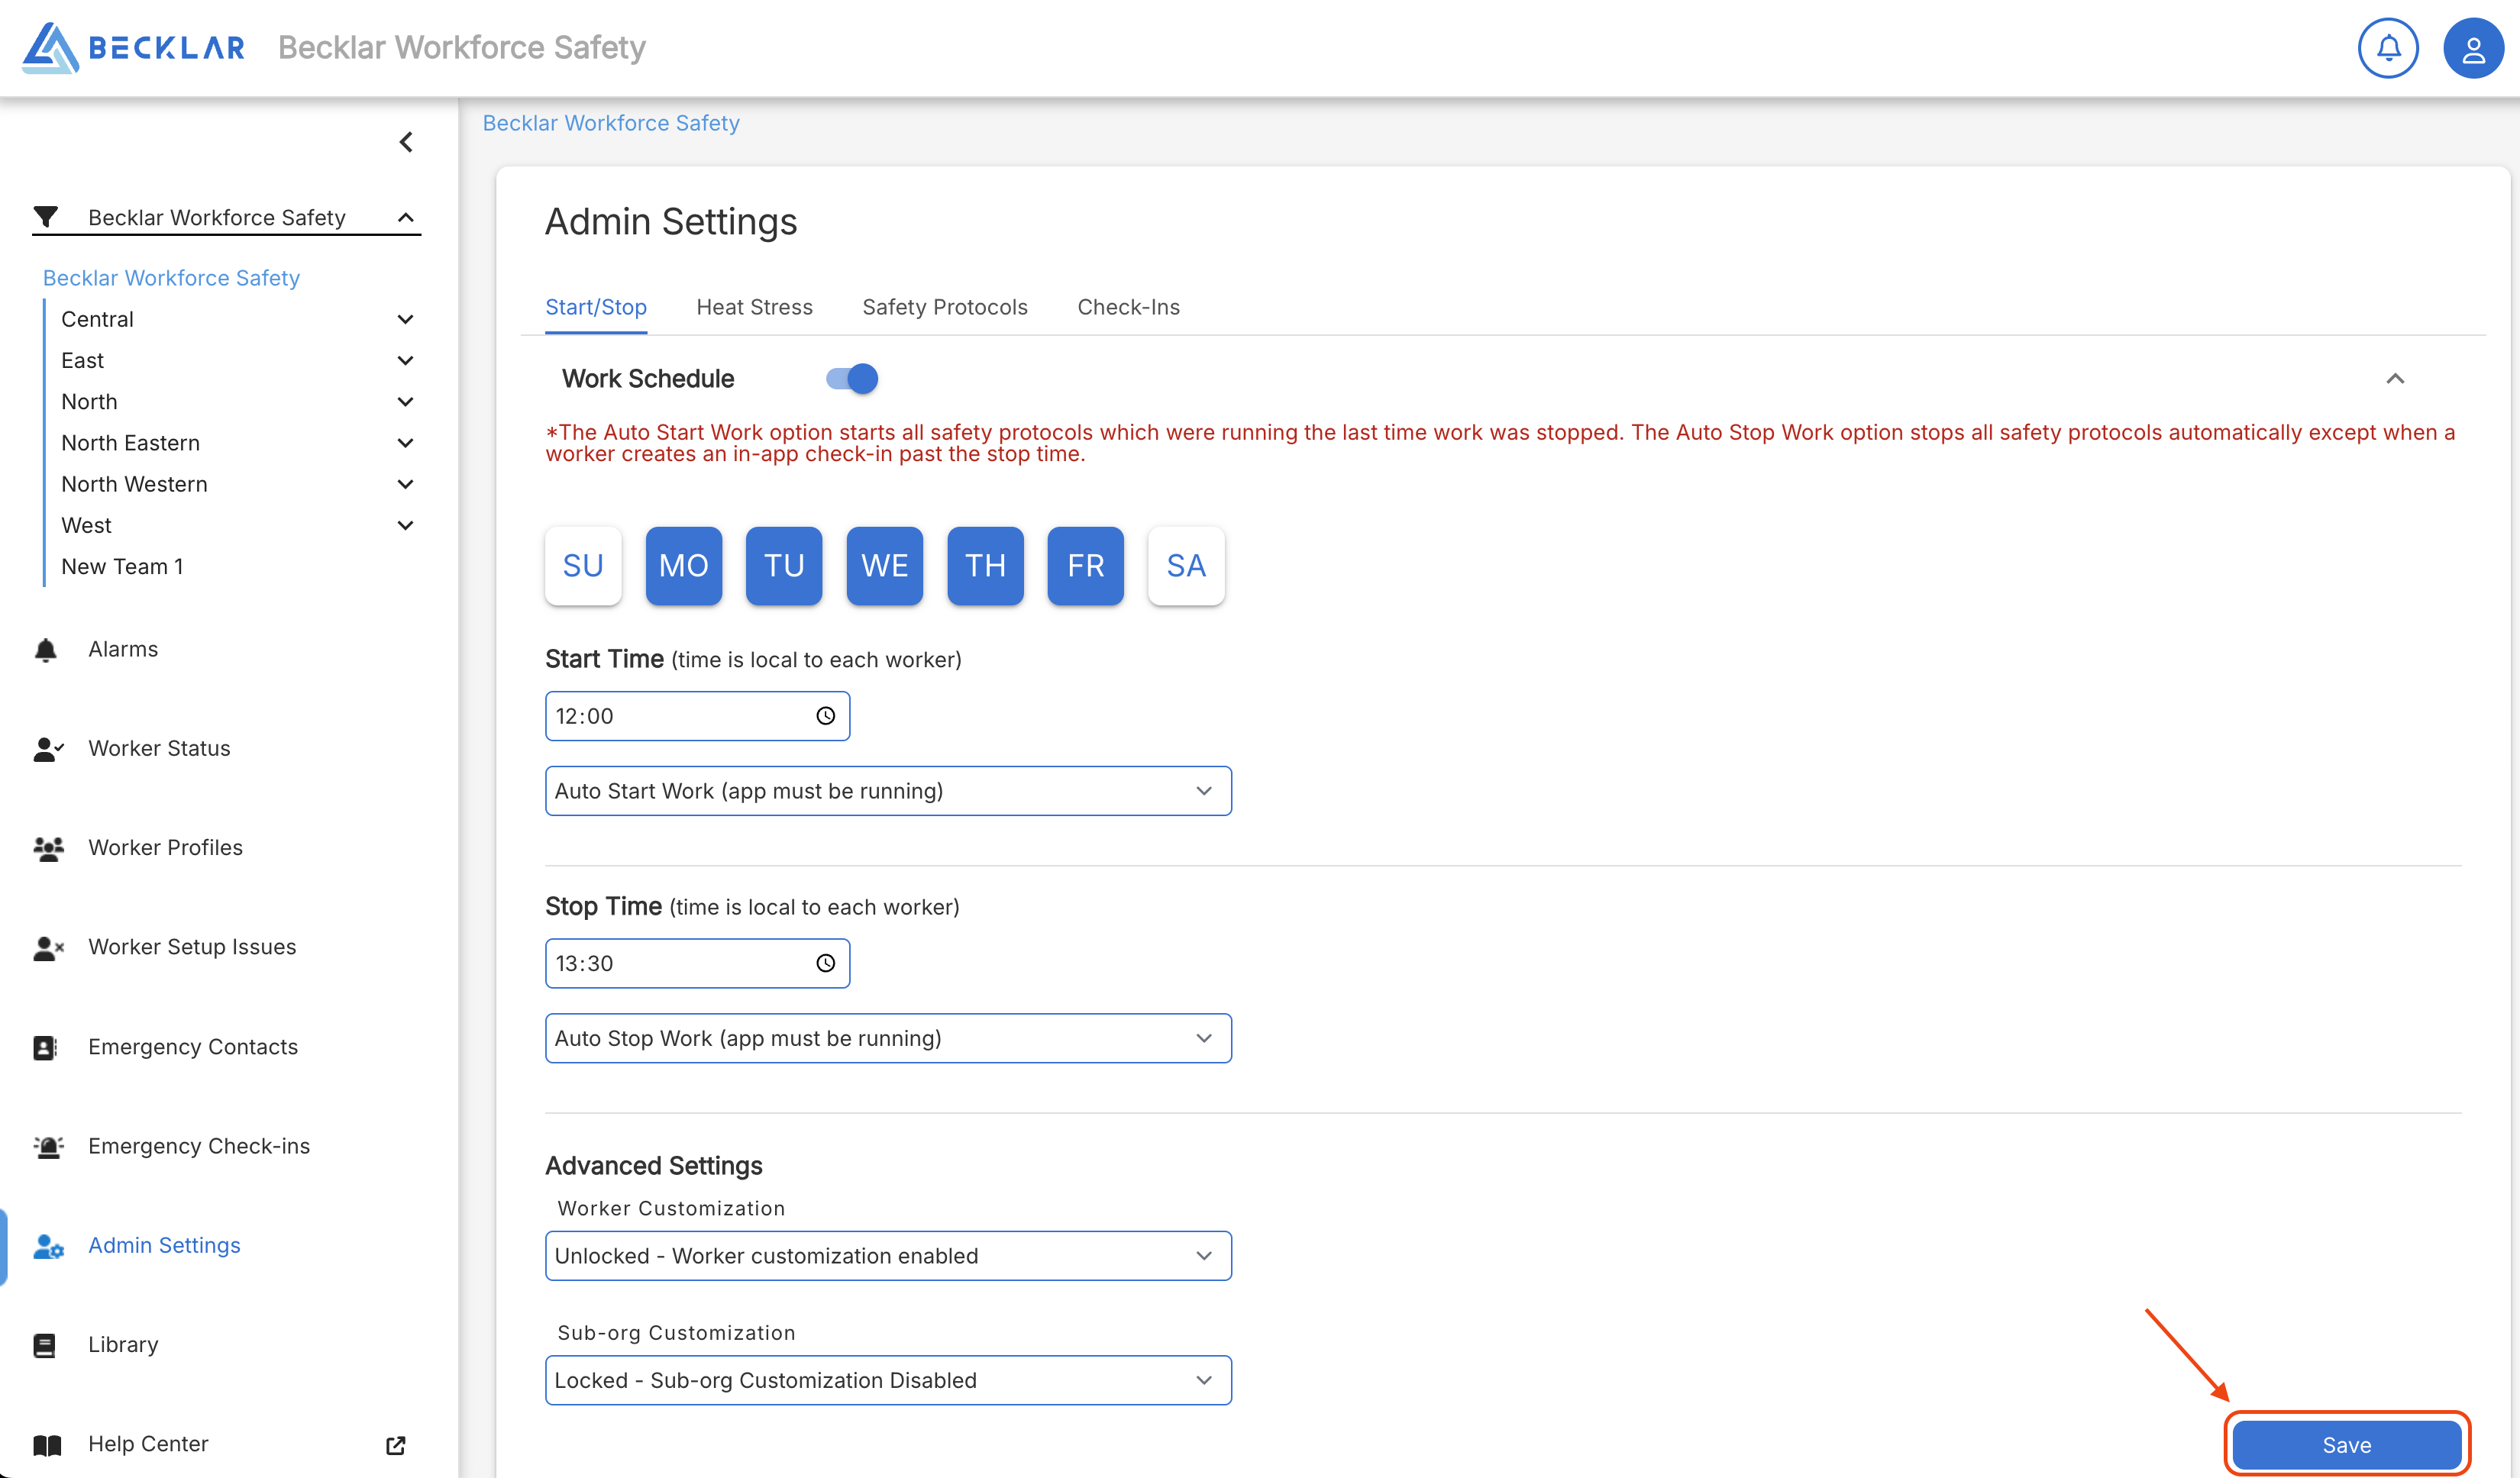2520x1478 pixels.
Task: Switch to the Check-Ins tab
Action: click(1129, 307)
